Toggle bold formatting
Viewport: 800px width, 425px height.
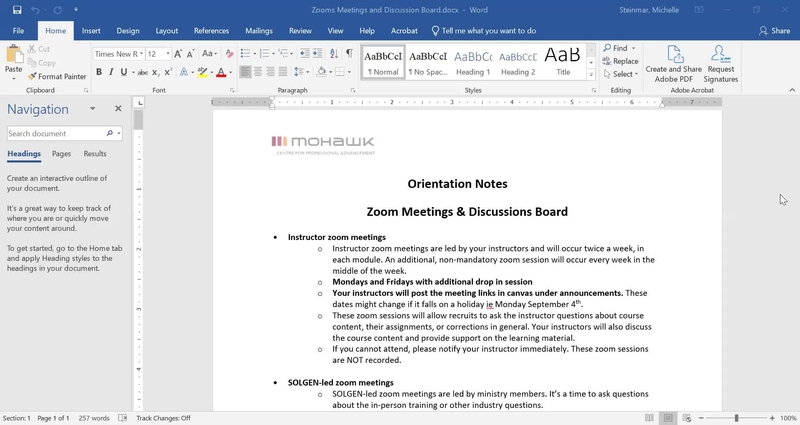[x=99, y=72]
